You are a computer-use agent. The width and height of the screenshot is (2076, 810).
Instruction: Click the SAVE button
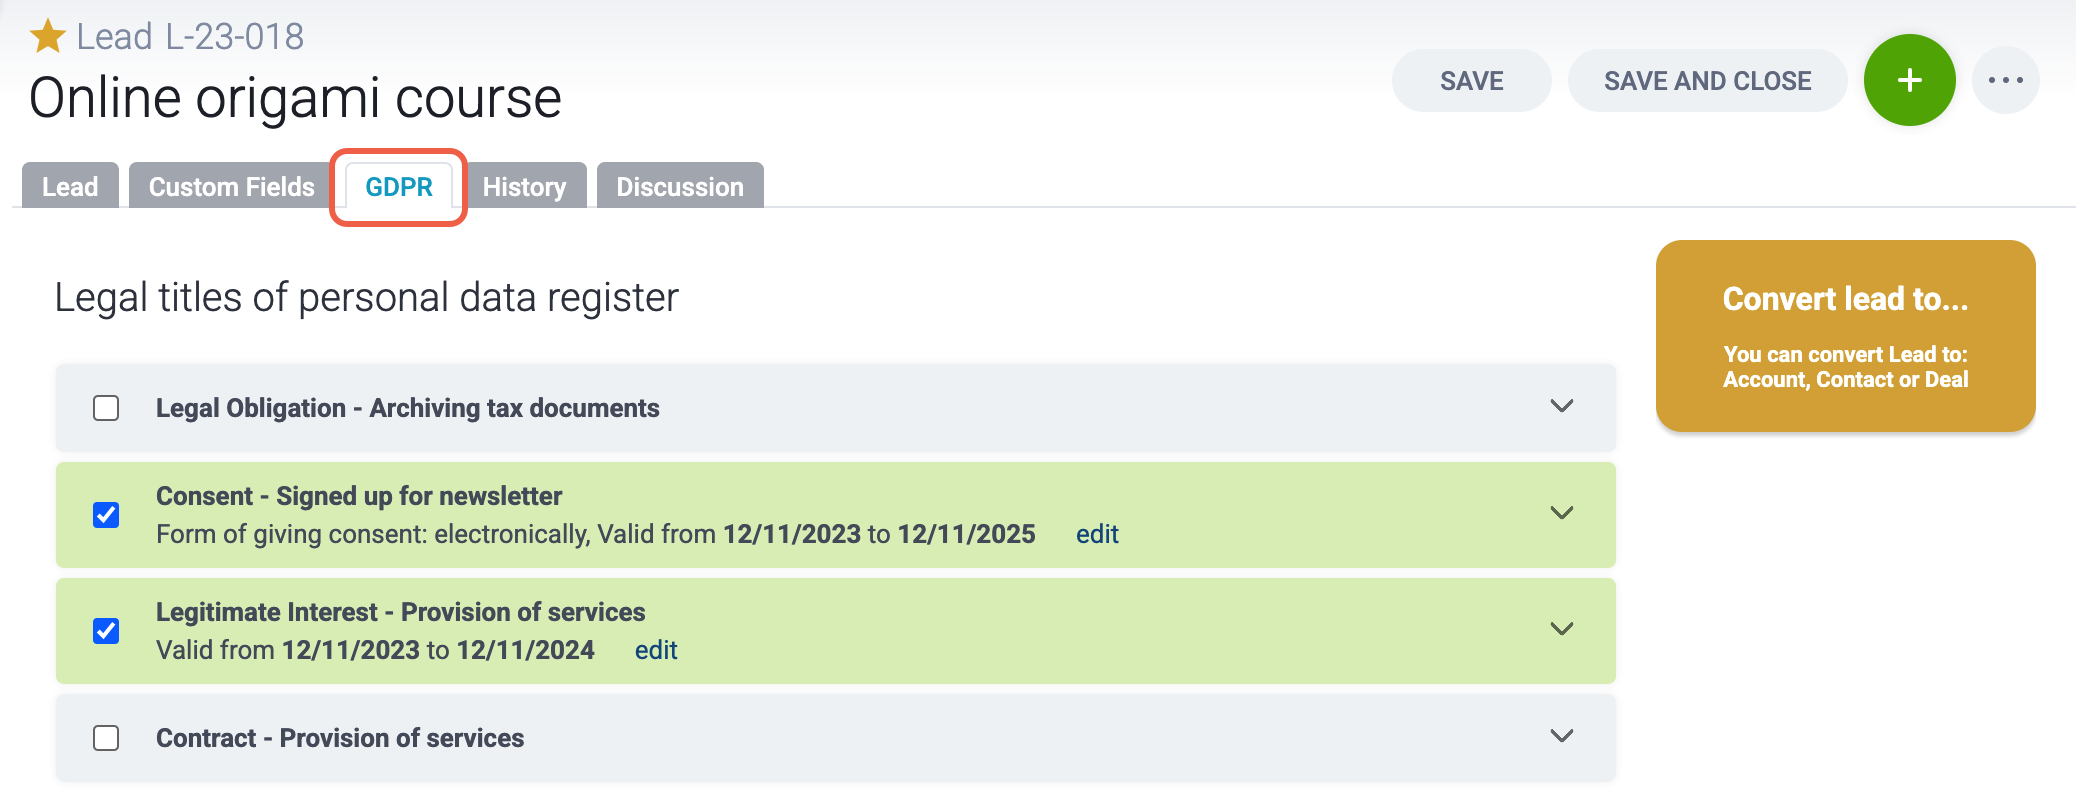tap(1471, 81)
